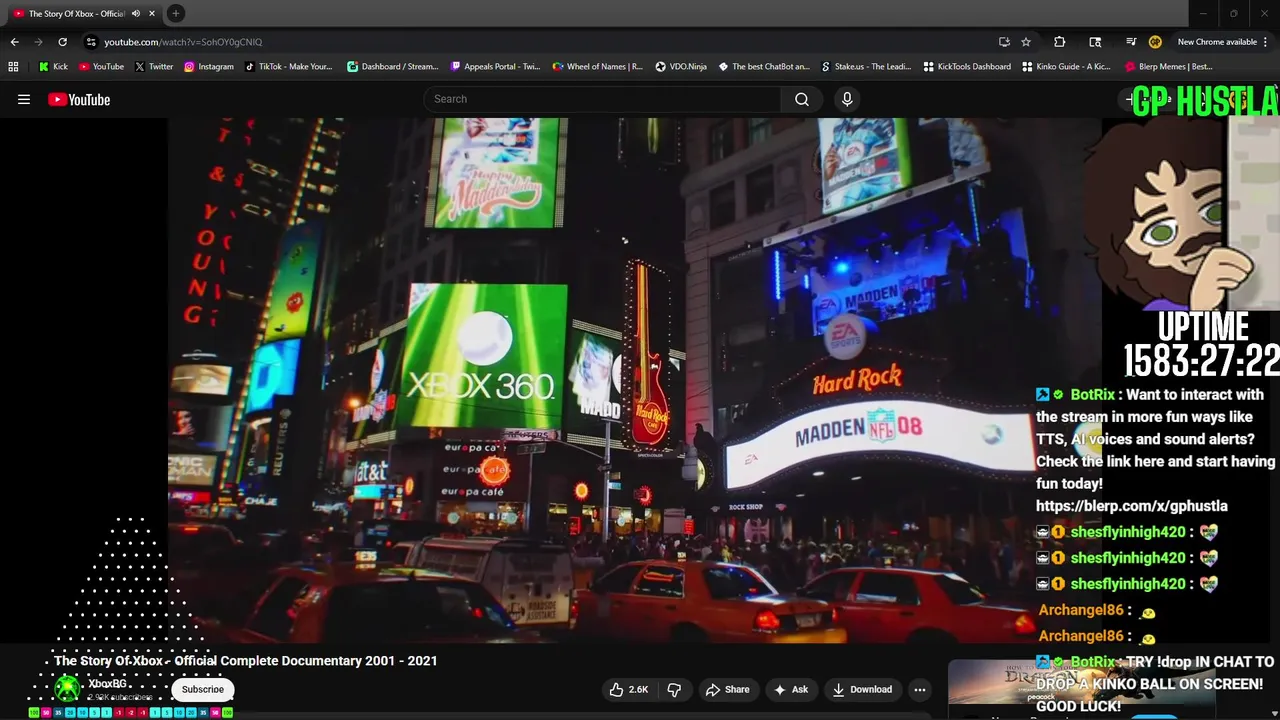Image resolution: width=1280 pixels, height=720 pixels.
Task: Open Blerp Memes bookmark
Action: pos(1169,67)
